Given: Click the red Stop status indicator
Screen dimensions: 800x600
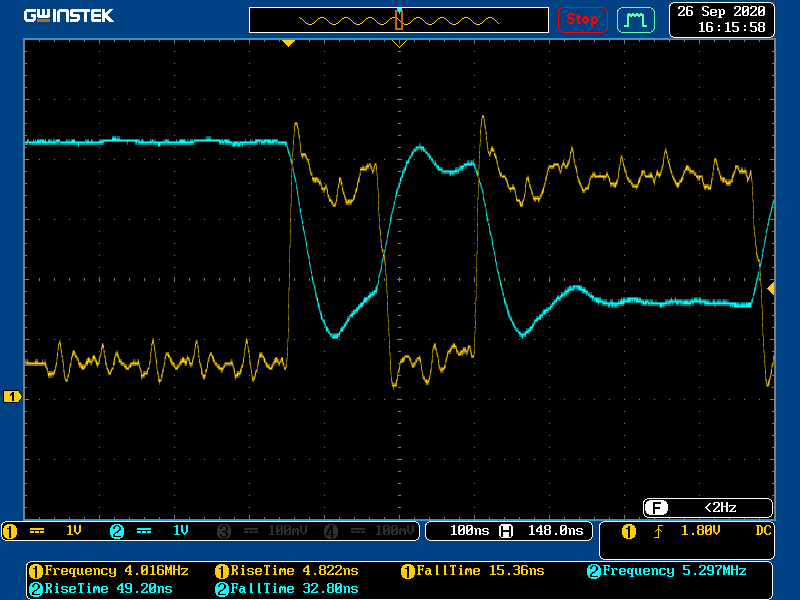Looking at the screenshot, I should (582, 19).
